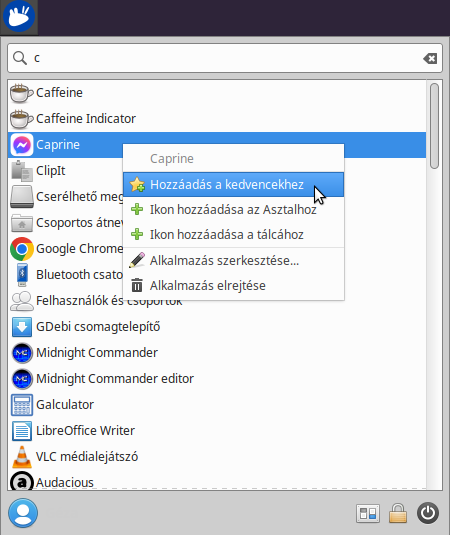Open the user profile avatar icon
Viewport: 450px width, 535px height.
(x=23, y=513)
